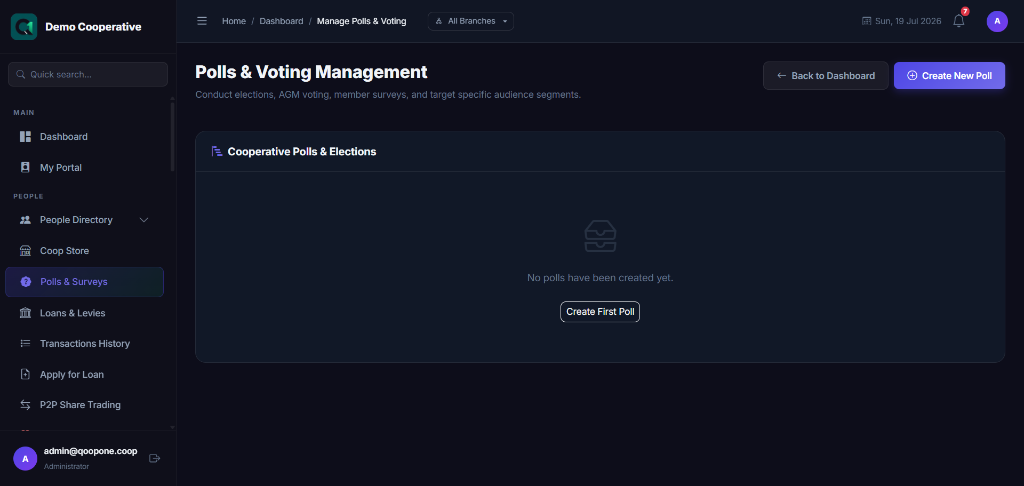Expand the People Directory chevron

point(144,220)
